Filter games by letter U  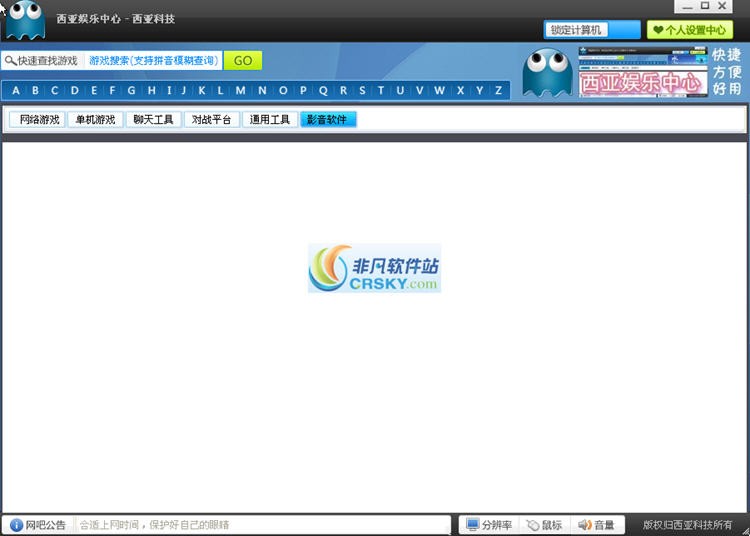pyautogui.click(x=400, y=90)
